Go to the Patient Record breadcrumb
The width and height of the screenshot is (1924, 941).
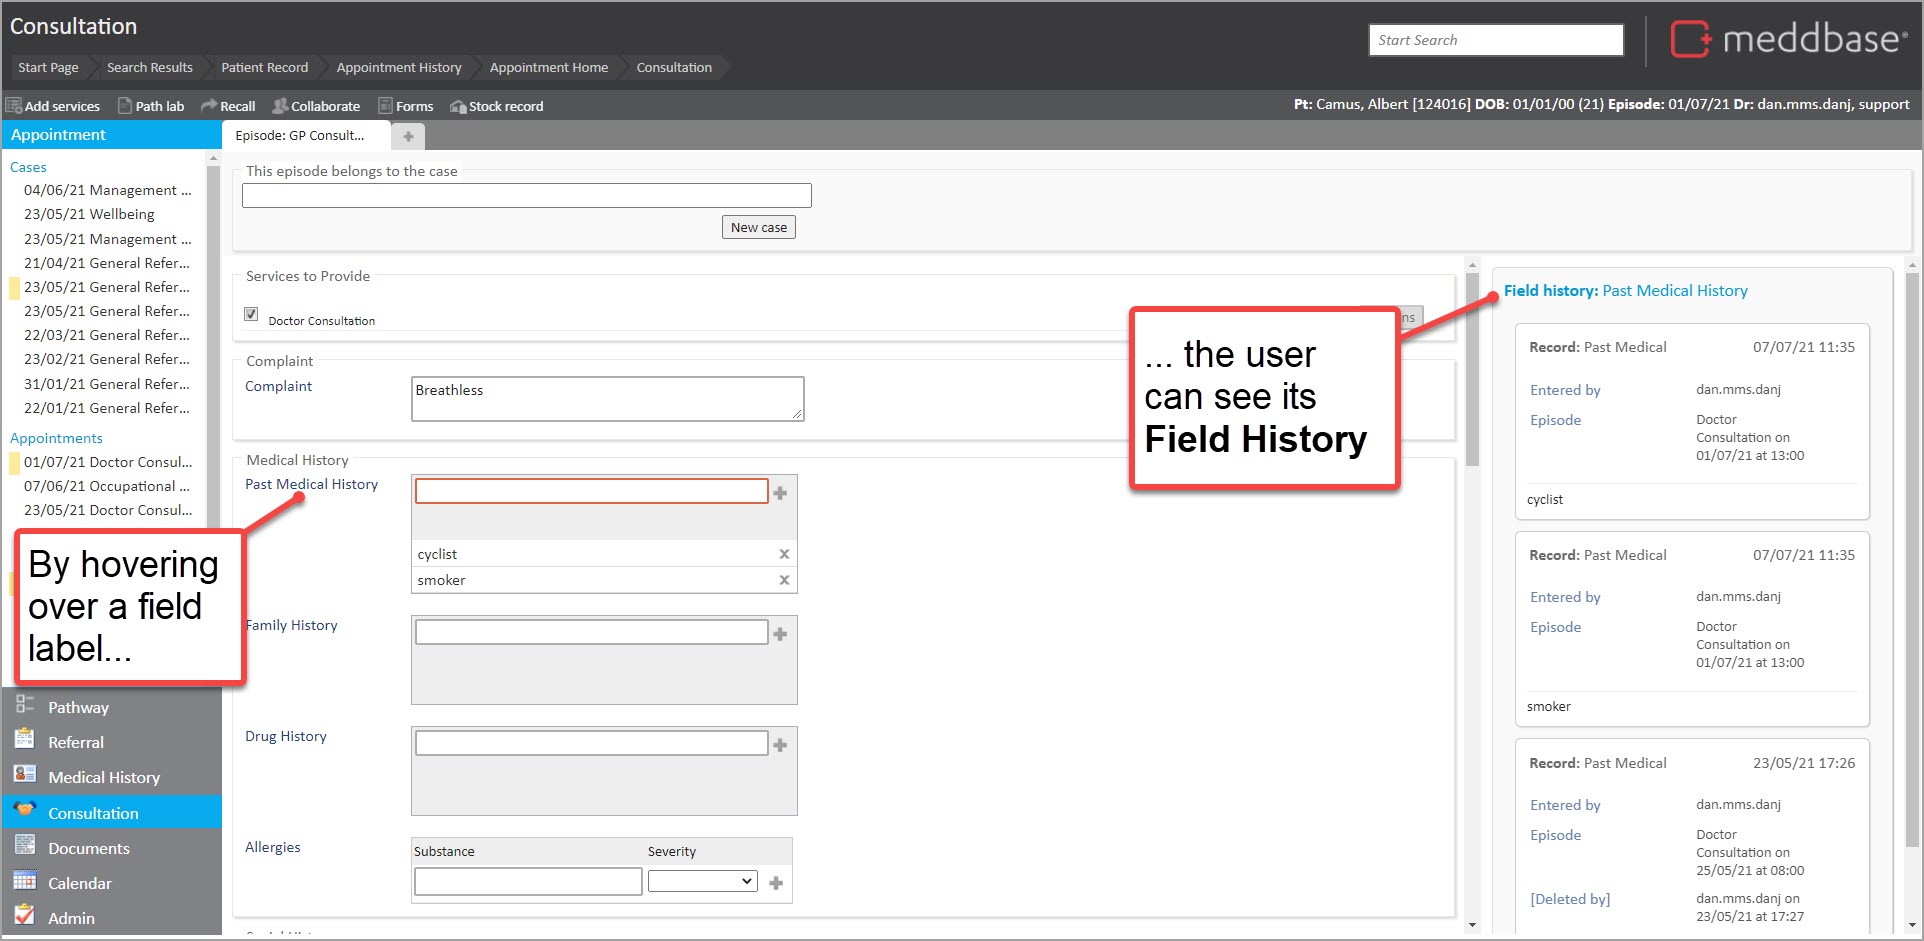(x=264, y=67)
